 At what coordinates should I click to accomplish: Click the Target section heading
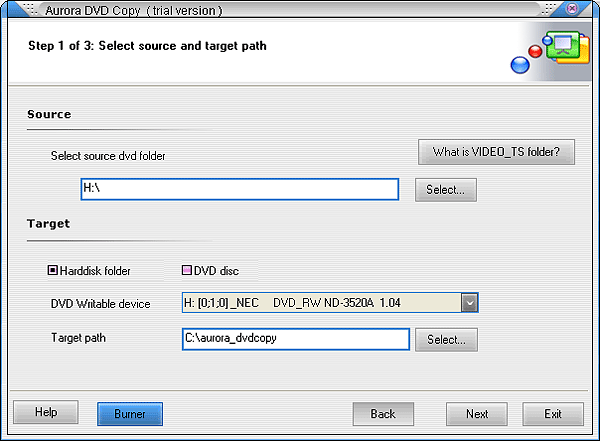(48, 223)
